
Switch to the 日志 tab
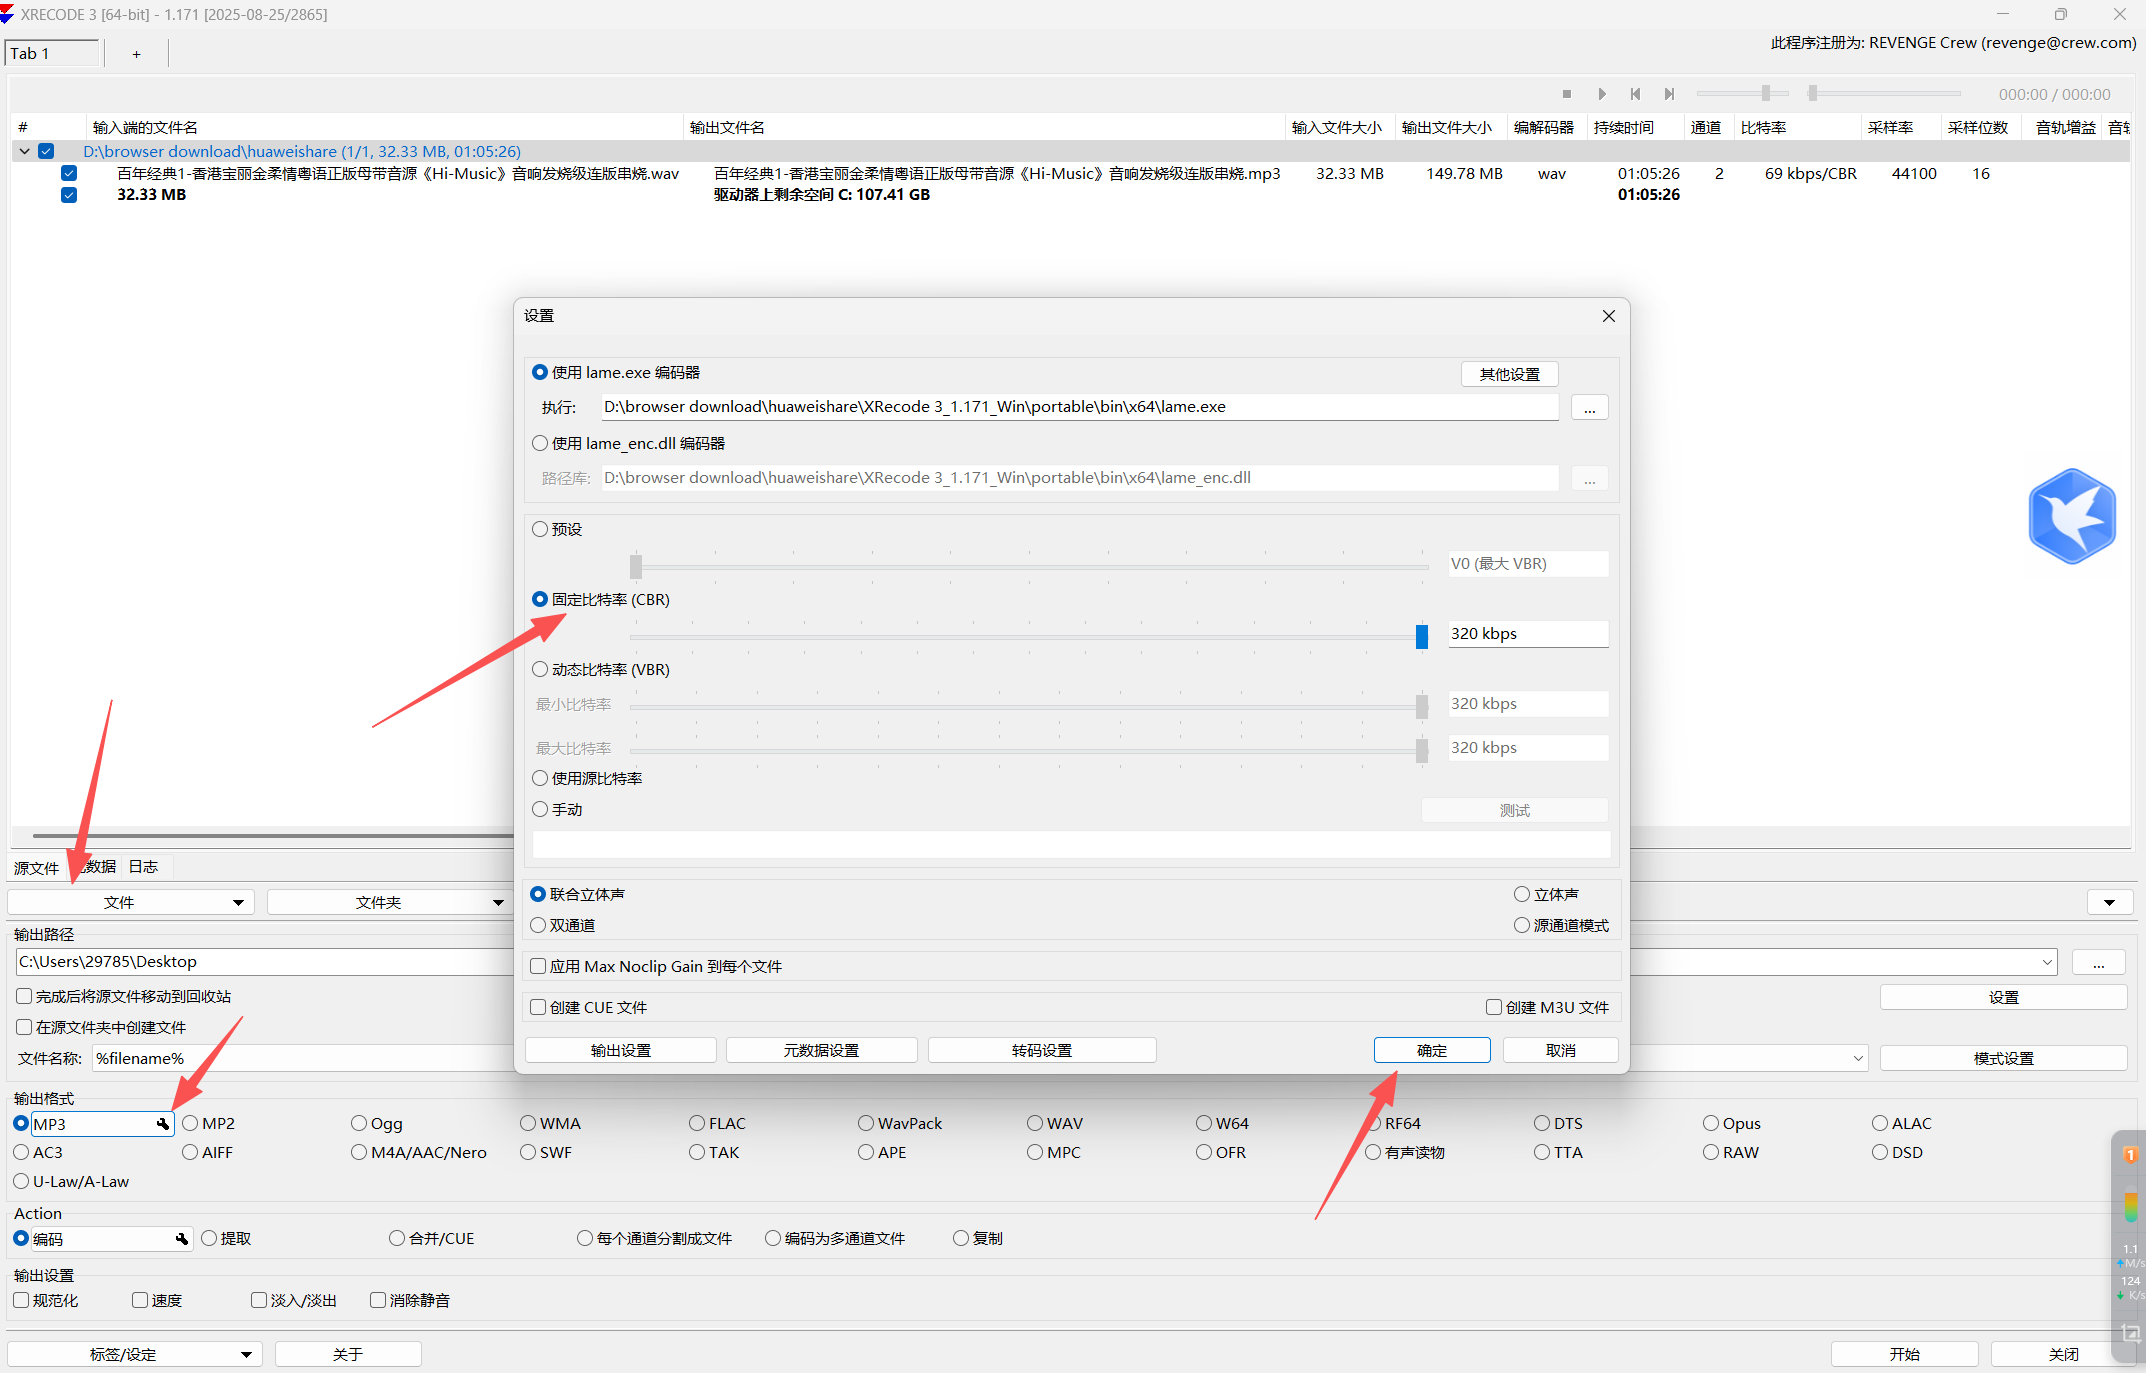click(143, 867)
